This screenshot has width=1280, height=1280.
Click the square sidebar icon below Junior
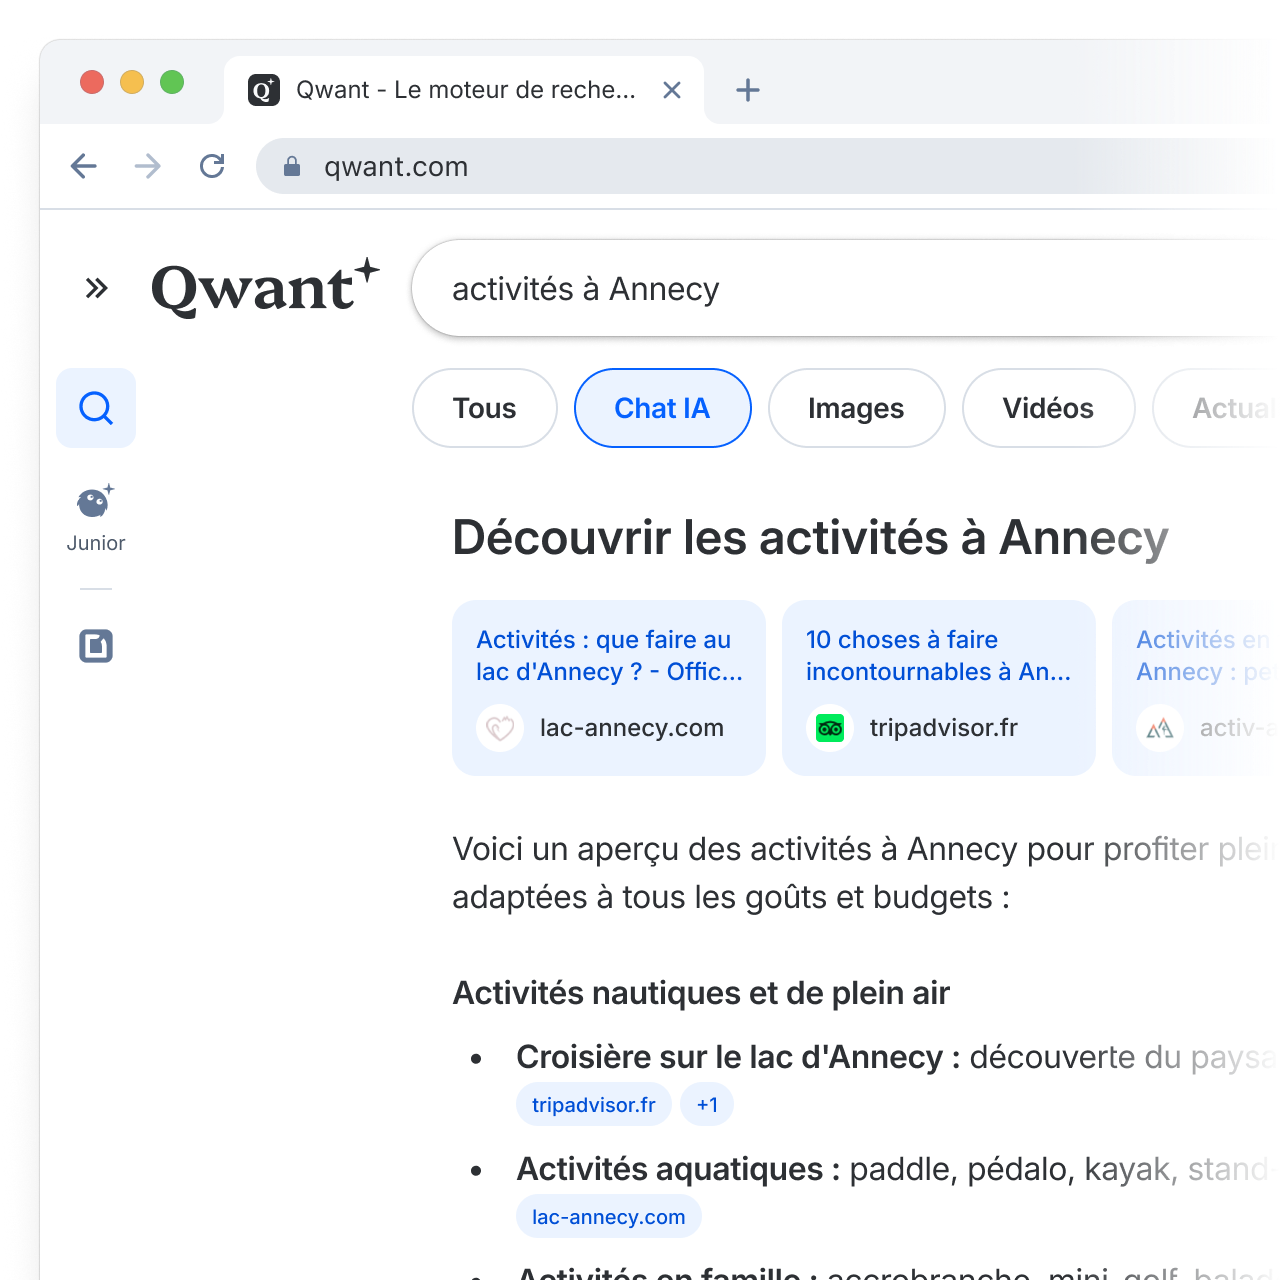(x=96, y=646)
